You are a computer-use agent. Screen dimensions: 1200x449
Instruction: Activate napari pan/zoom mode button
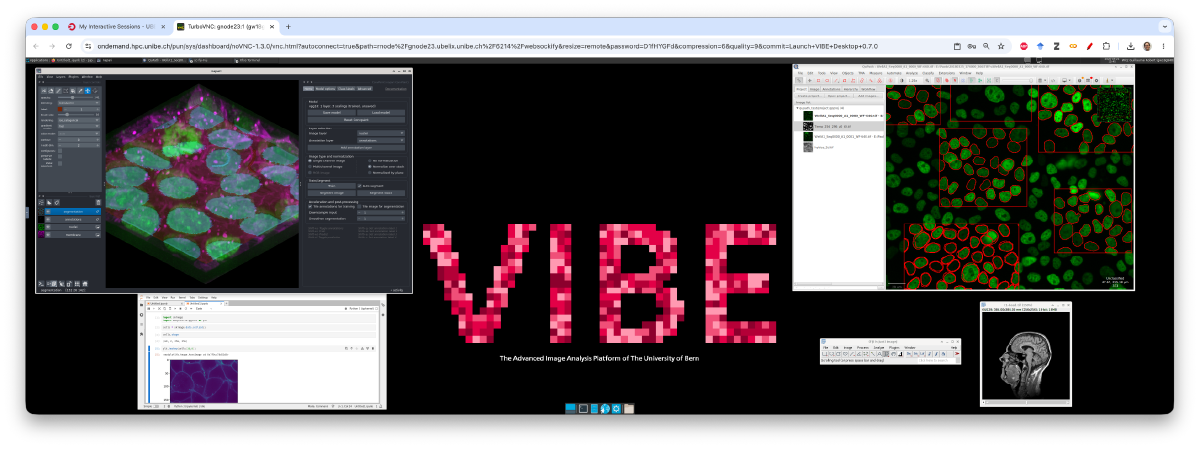[87, 90]
